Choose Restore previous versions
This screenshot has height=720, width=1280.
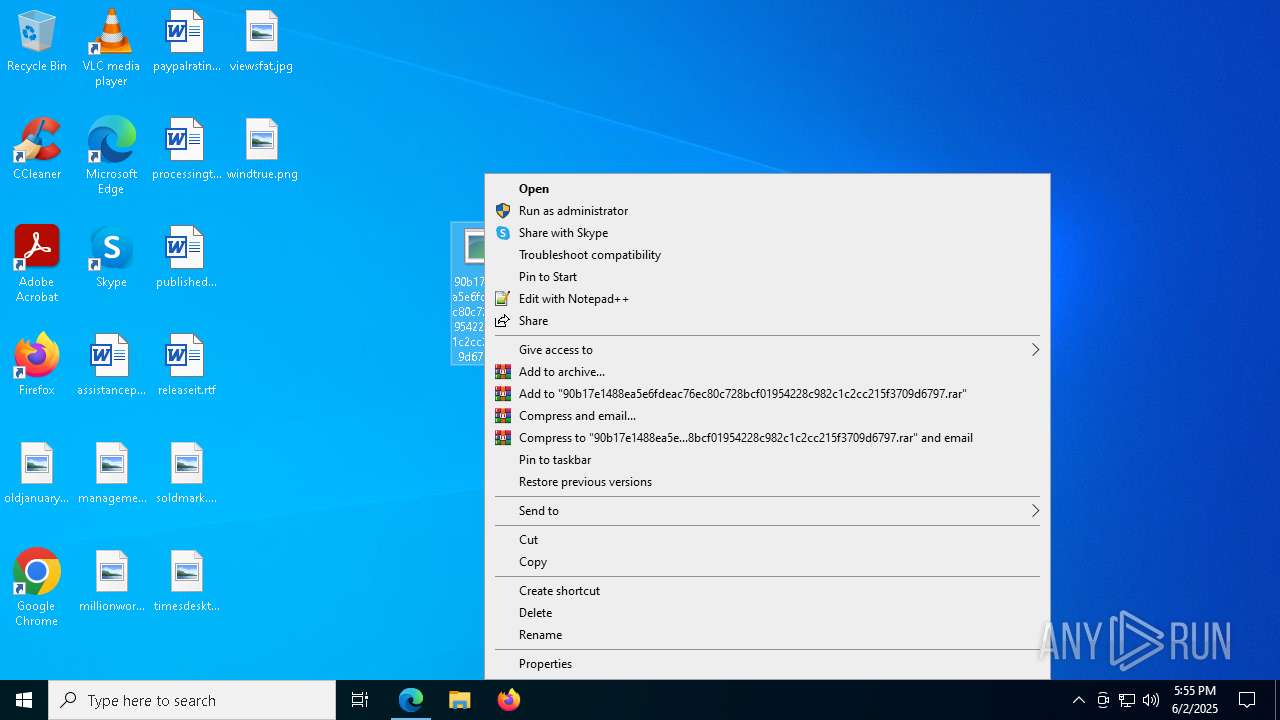767,482
